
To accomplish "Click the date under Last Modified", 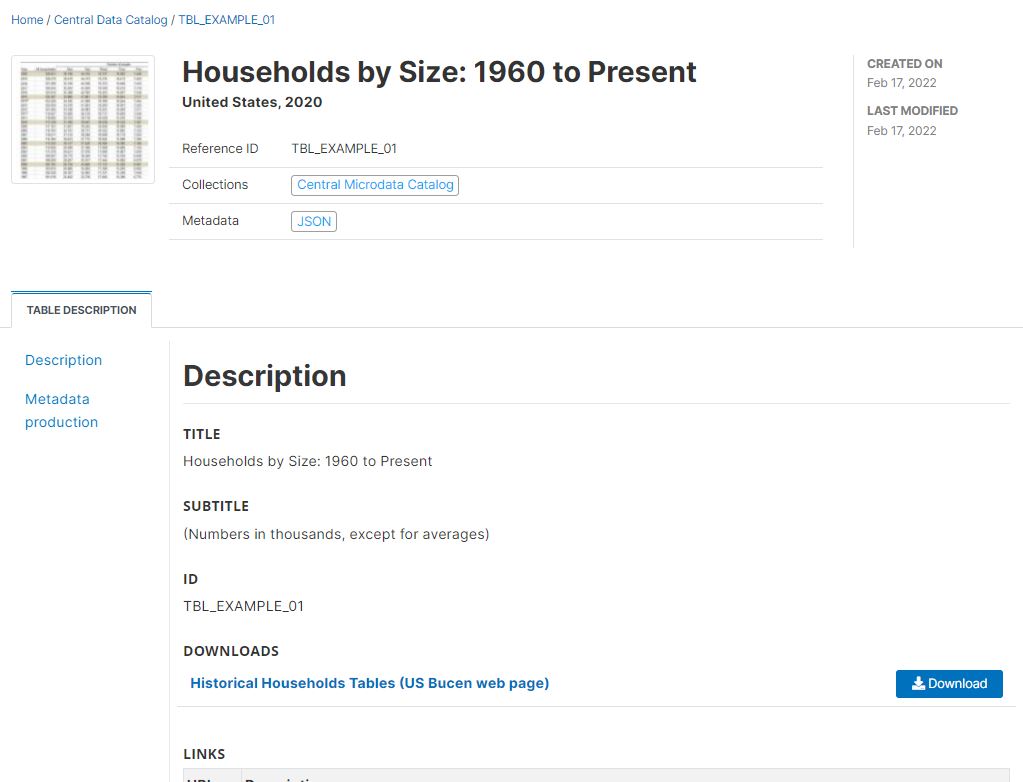I will click(x=901, y=131).
